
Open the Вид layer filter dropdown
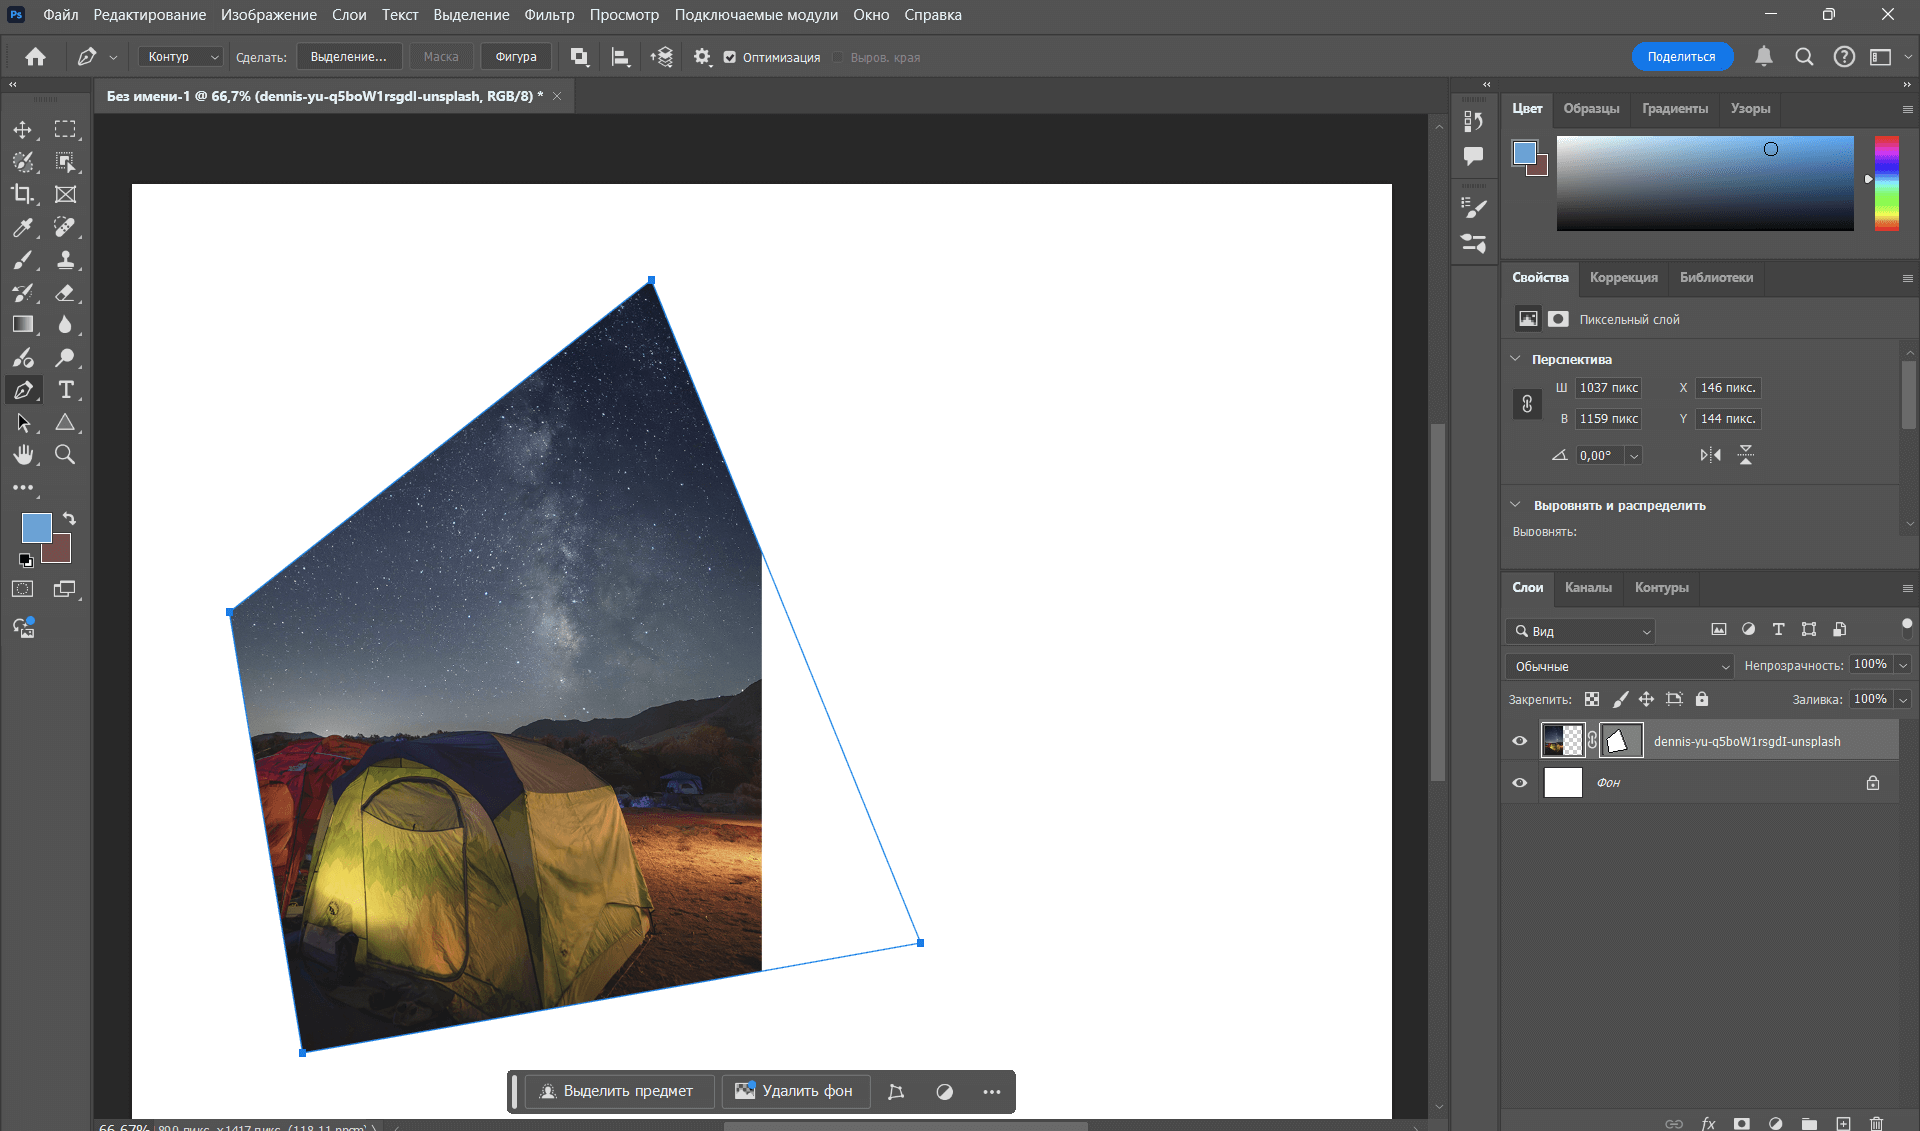pyautogui.click(x=1581, y=631)
